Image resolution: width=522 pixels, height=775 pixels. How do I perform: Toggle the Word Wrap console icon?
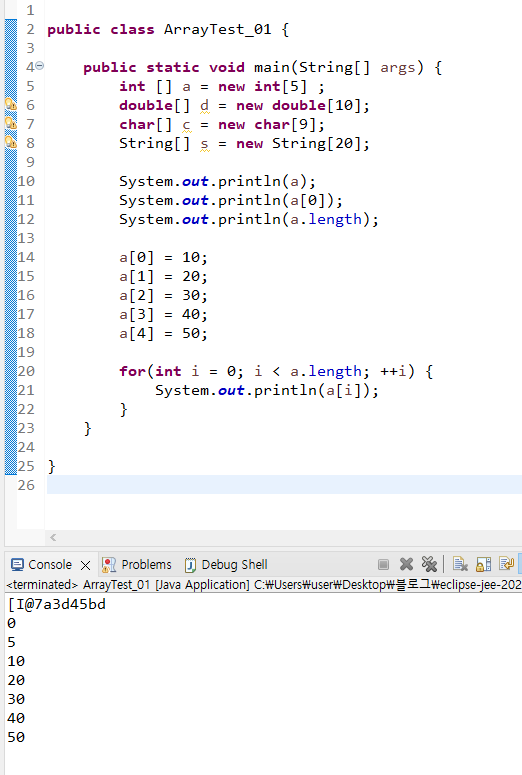tap(506, 564)
